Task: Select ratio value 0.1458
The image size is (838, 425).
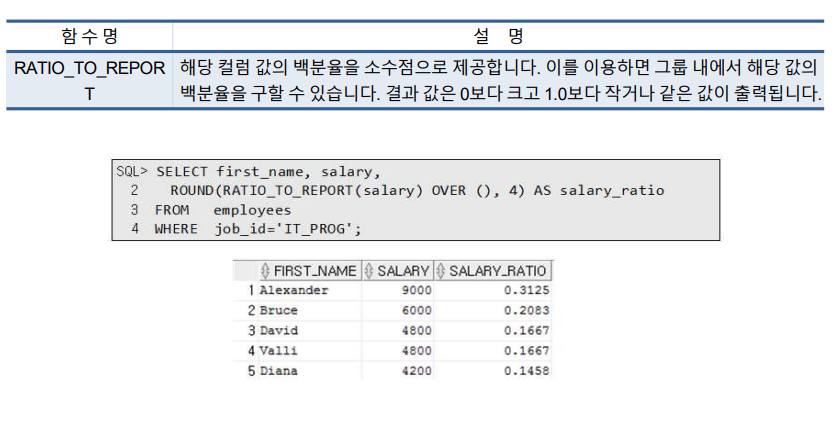Action: click(x=526, y=370)
